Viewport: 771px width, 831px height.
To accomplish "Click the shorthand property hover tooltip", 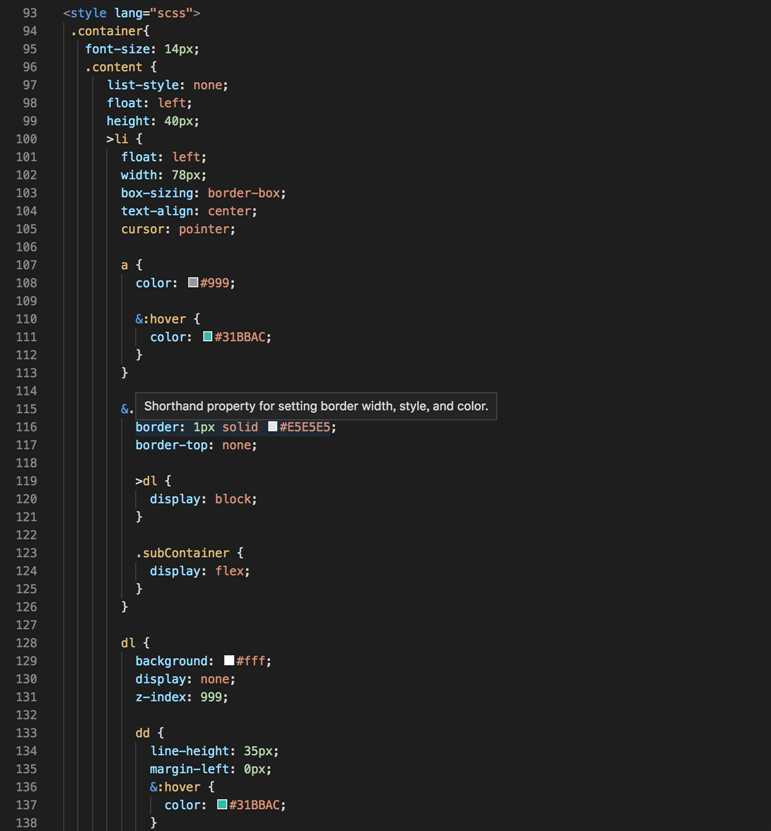I will (x=316, y=407).
